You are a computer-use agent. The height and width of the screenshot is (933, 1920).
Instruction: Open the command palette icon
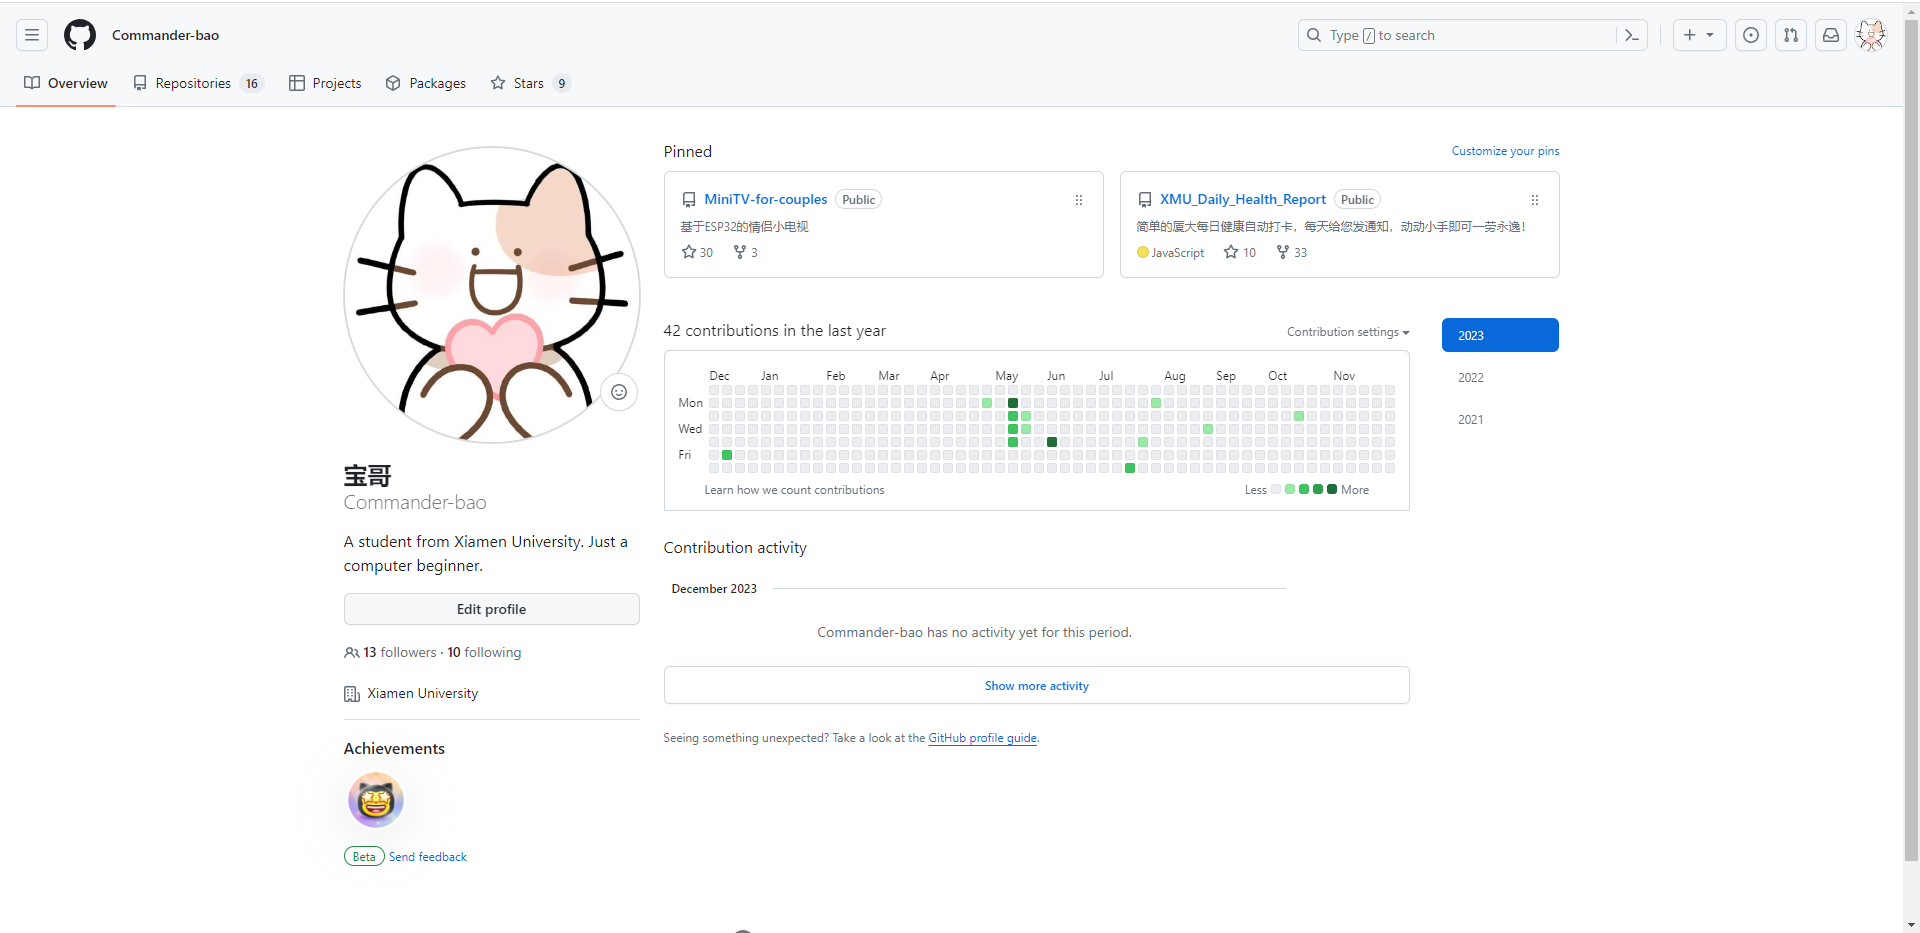click(x=1632, y=35)
